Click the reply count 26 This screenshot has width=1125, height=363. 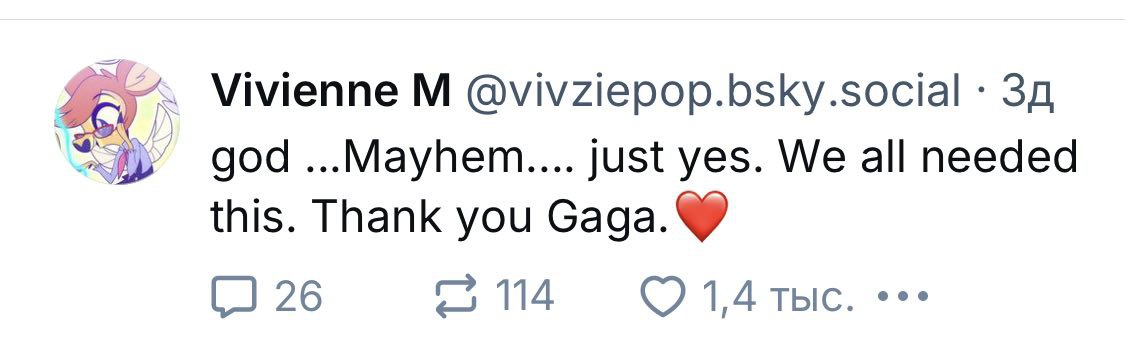pyautogui.click(x=298, y=296)
